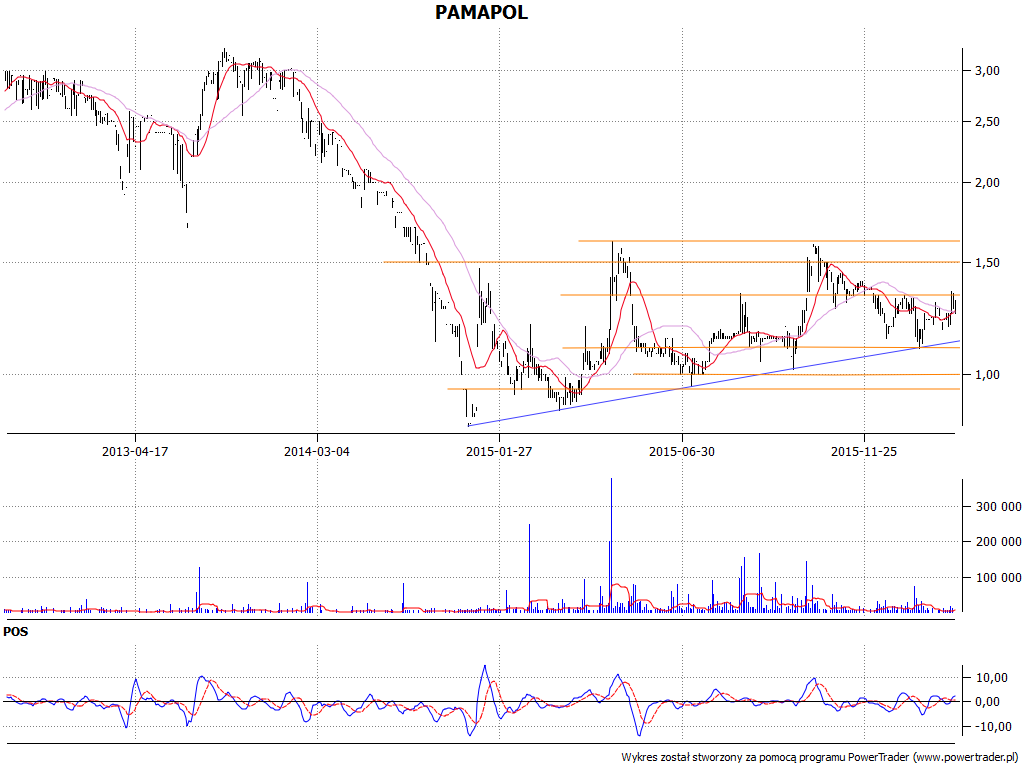Select the -10,00 oscillator axis label
The width and height of the screenshot is (1024, 768).
coord(990,726)
